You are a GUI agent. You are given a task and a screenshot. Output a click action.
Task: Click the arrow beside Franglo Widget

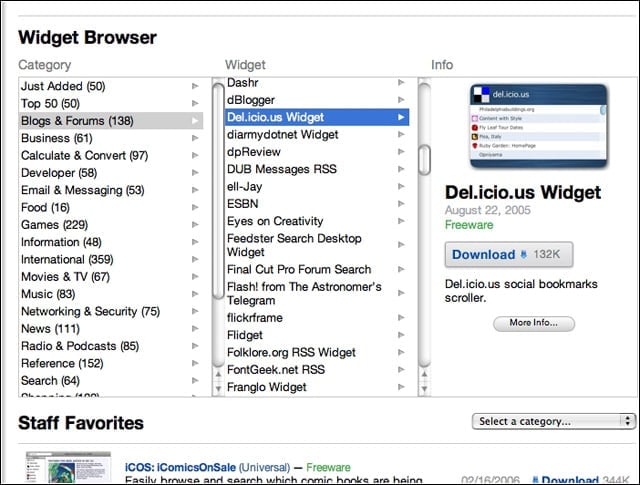(x=401, y=387)
